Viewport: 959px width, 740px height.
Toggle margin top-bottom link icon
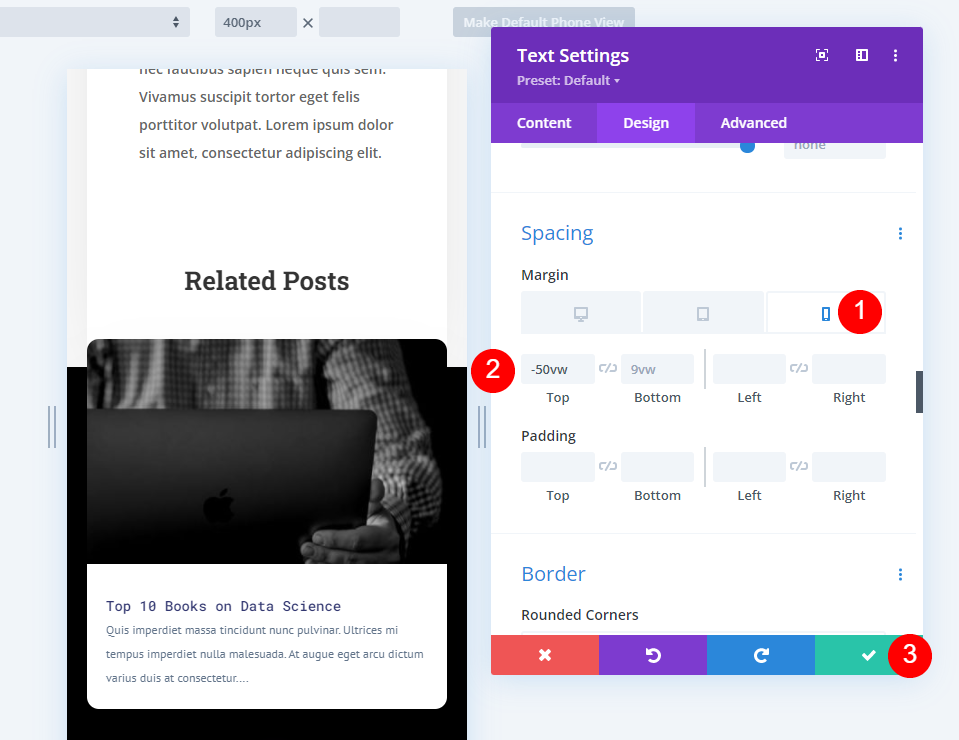(607, 368)
